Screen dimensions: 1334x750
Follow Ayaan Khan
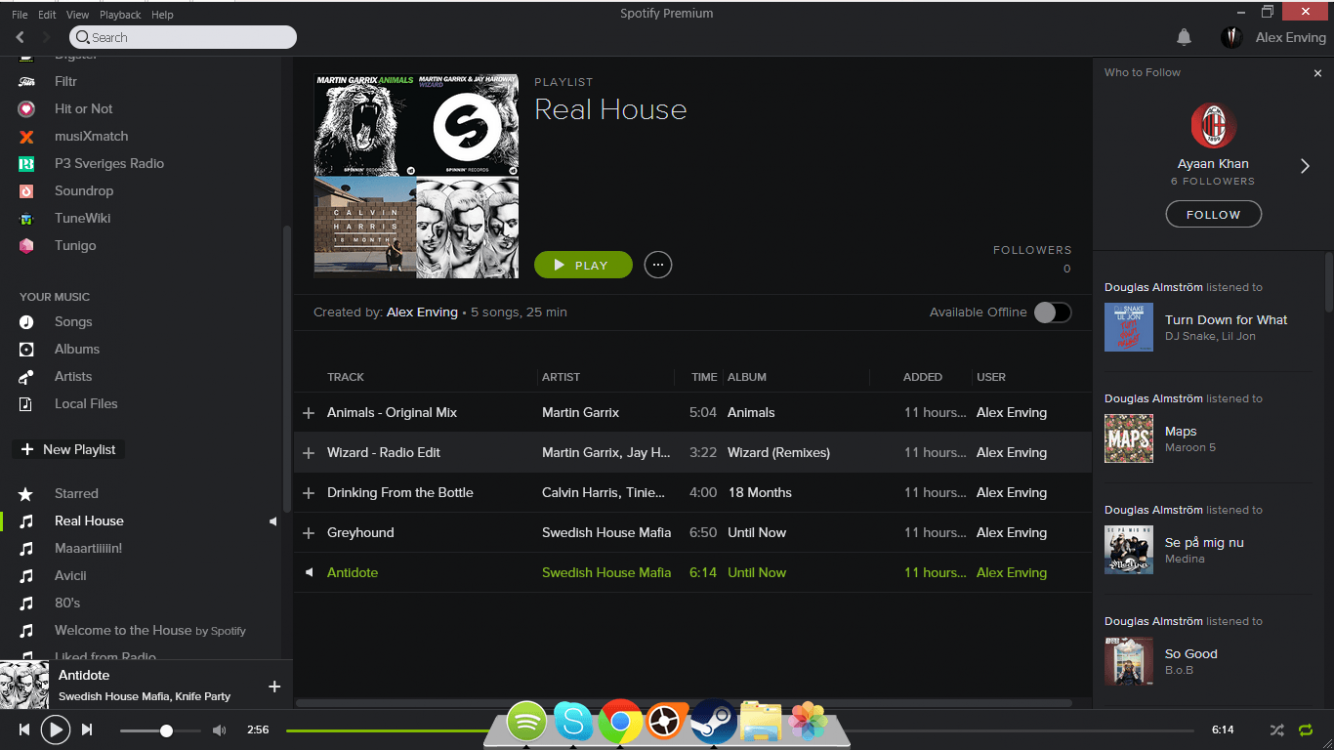click(1213, 214)
